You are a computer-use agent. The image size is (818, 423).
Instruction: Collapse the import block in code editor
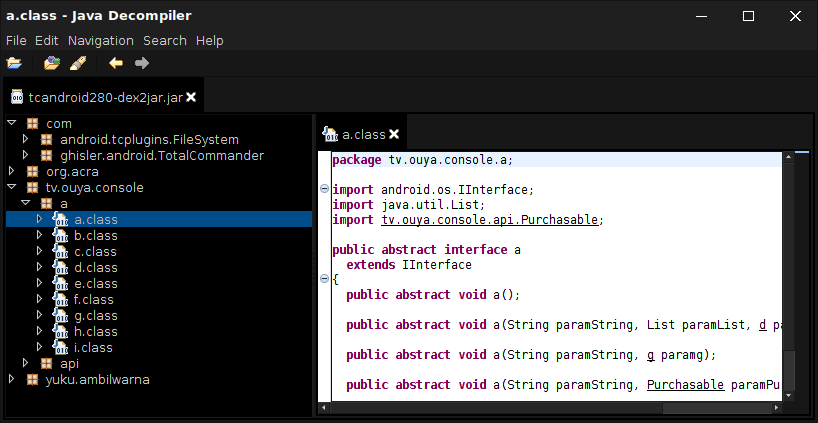(324, 190)
